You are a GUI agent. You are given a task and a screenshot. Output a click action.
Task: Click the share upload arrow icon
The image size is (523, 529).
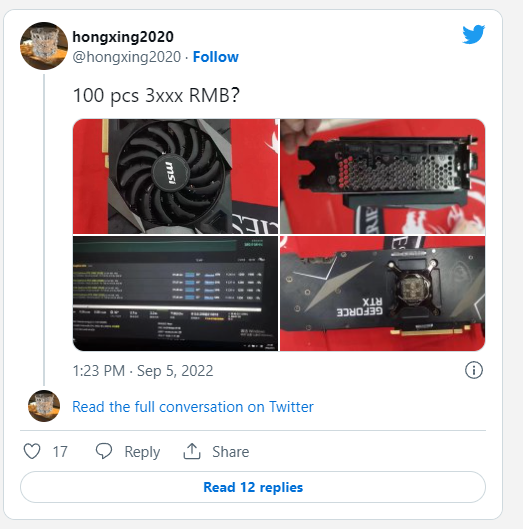[x=192, y=451]
